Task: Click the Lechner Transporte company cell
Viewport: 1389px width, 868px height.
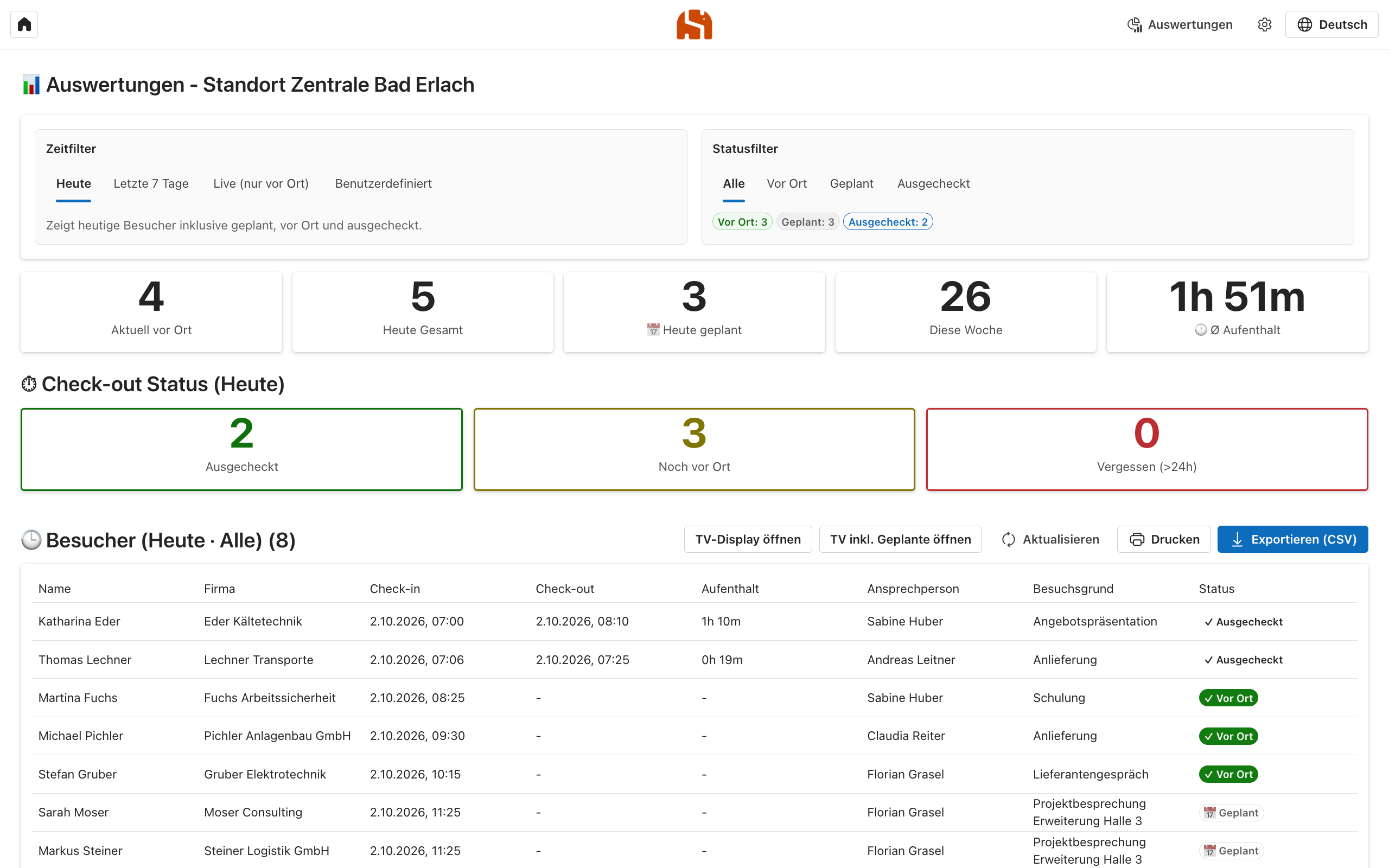Action: 259,660
